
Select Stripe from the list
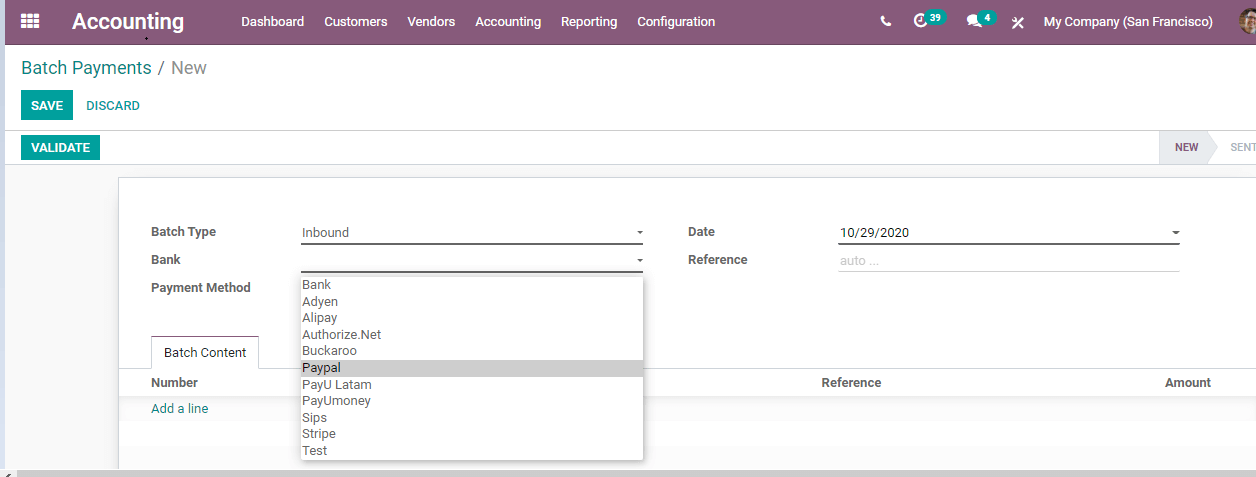(x=471, y=434)
